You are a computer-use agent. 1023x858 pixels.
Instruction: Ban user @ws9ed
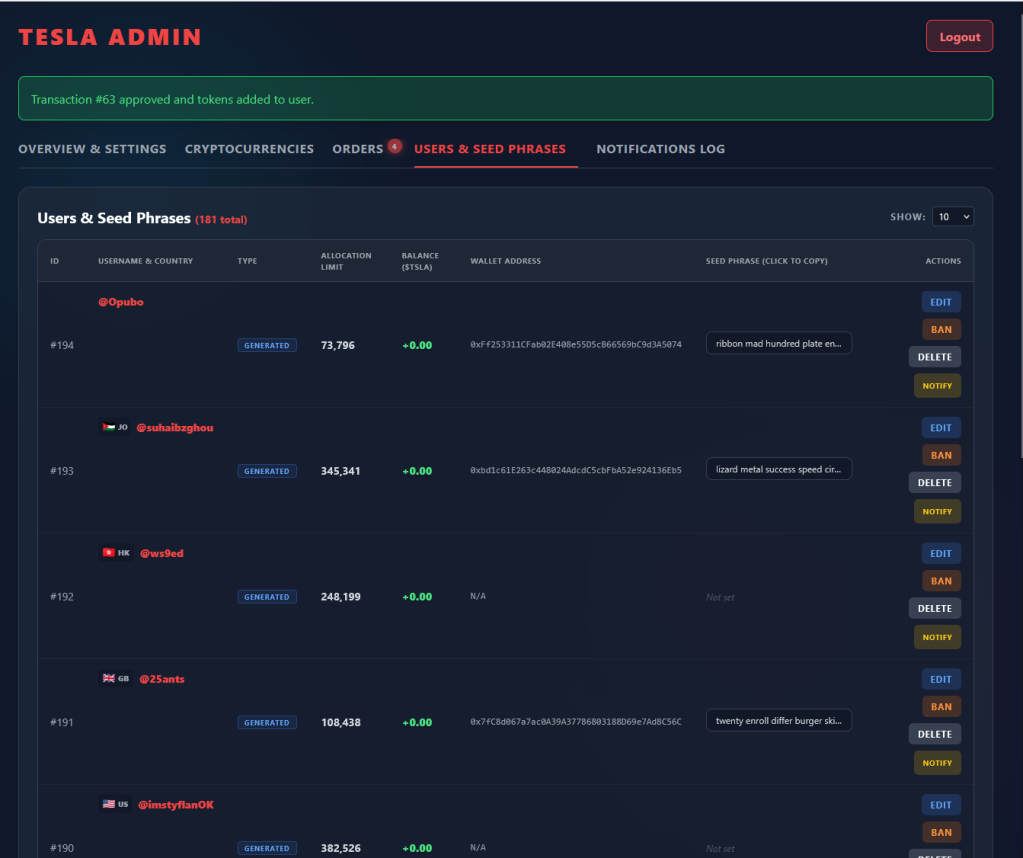click(941, 581)
